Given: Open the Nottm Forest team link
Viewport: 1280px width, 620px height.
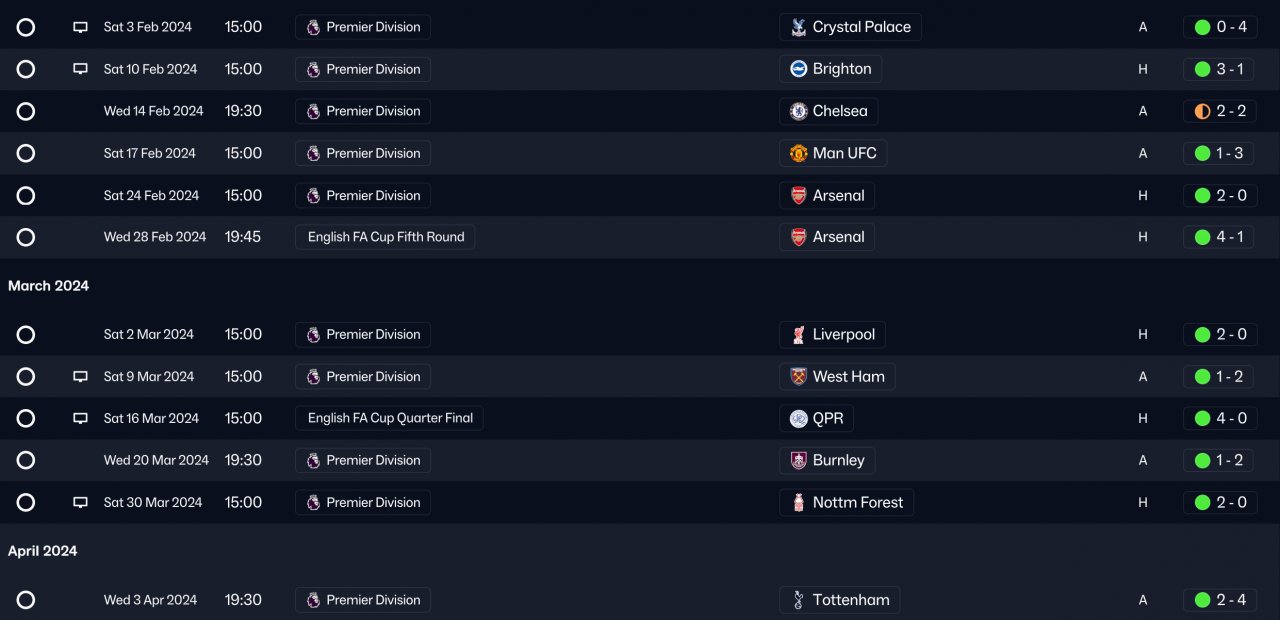Looking at the screenshot, I should 857,502.
